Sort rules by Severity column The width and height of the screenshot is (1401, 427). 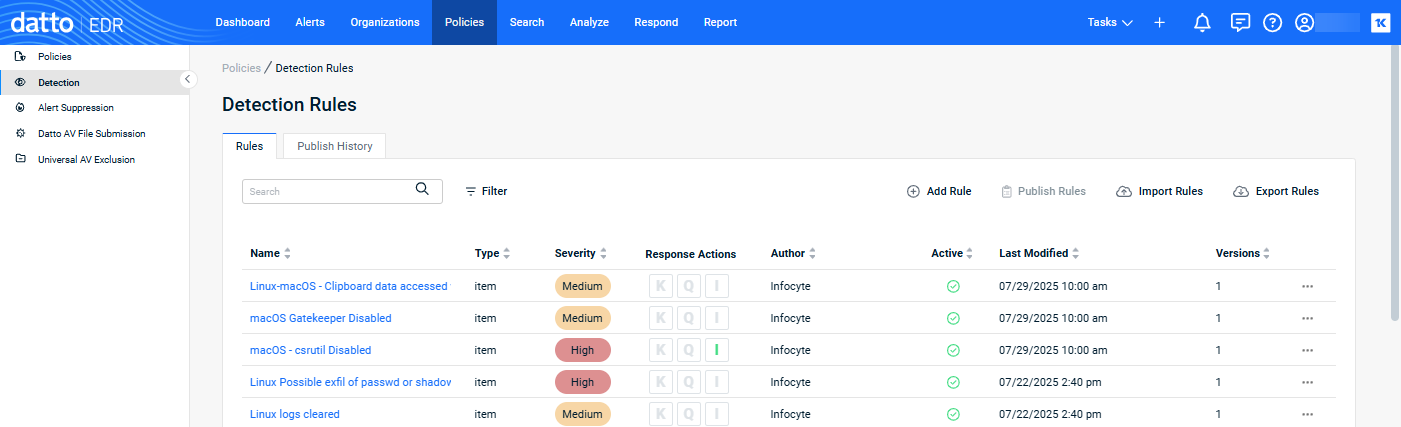point(580,253)
